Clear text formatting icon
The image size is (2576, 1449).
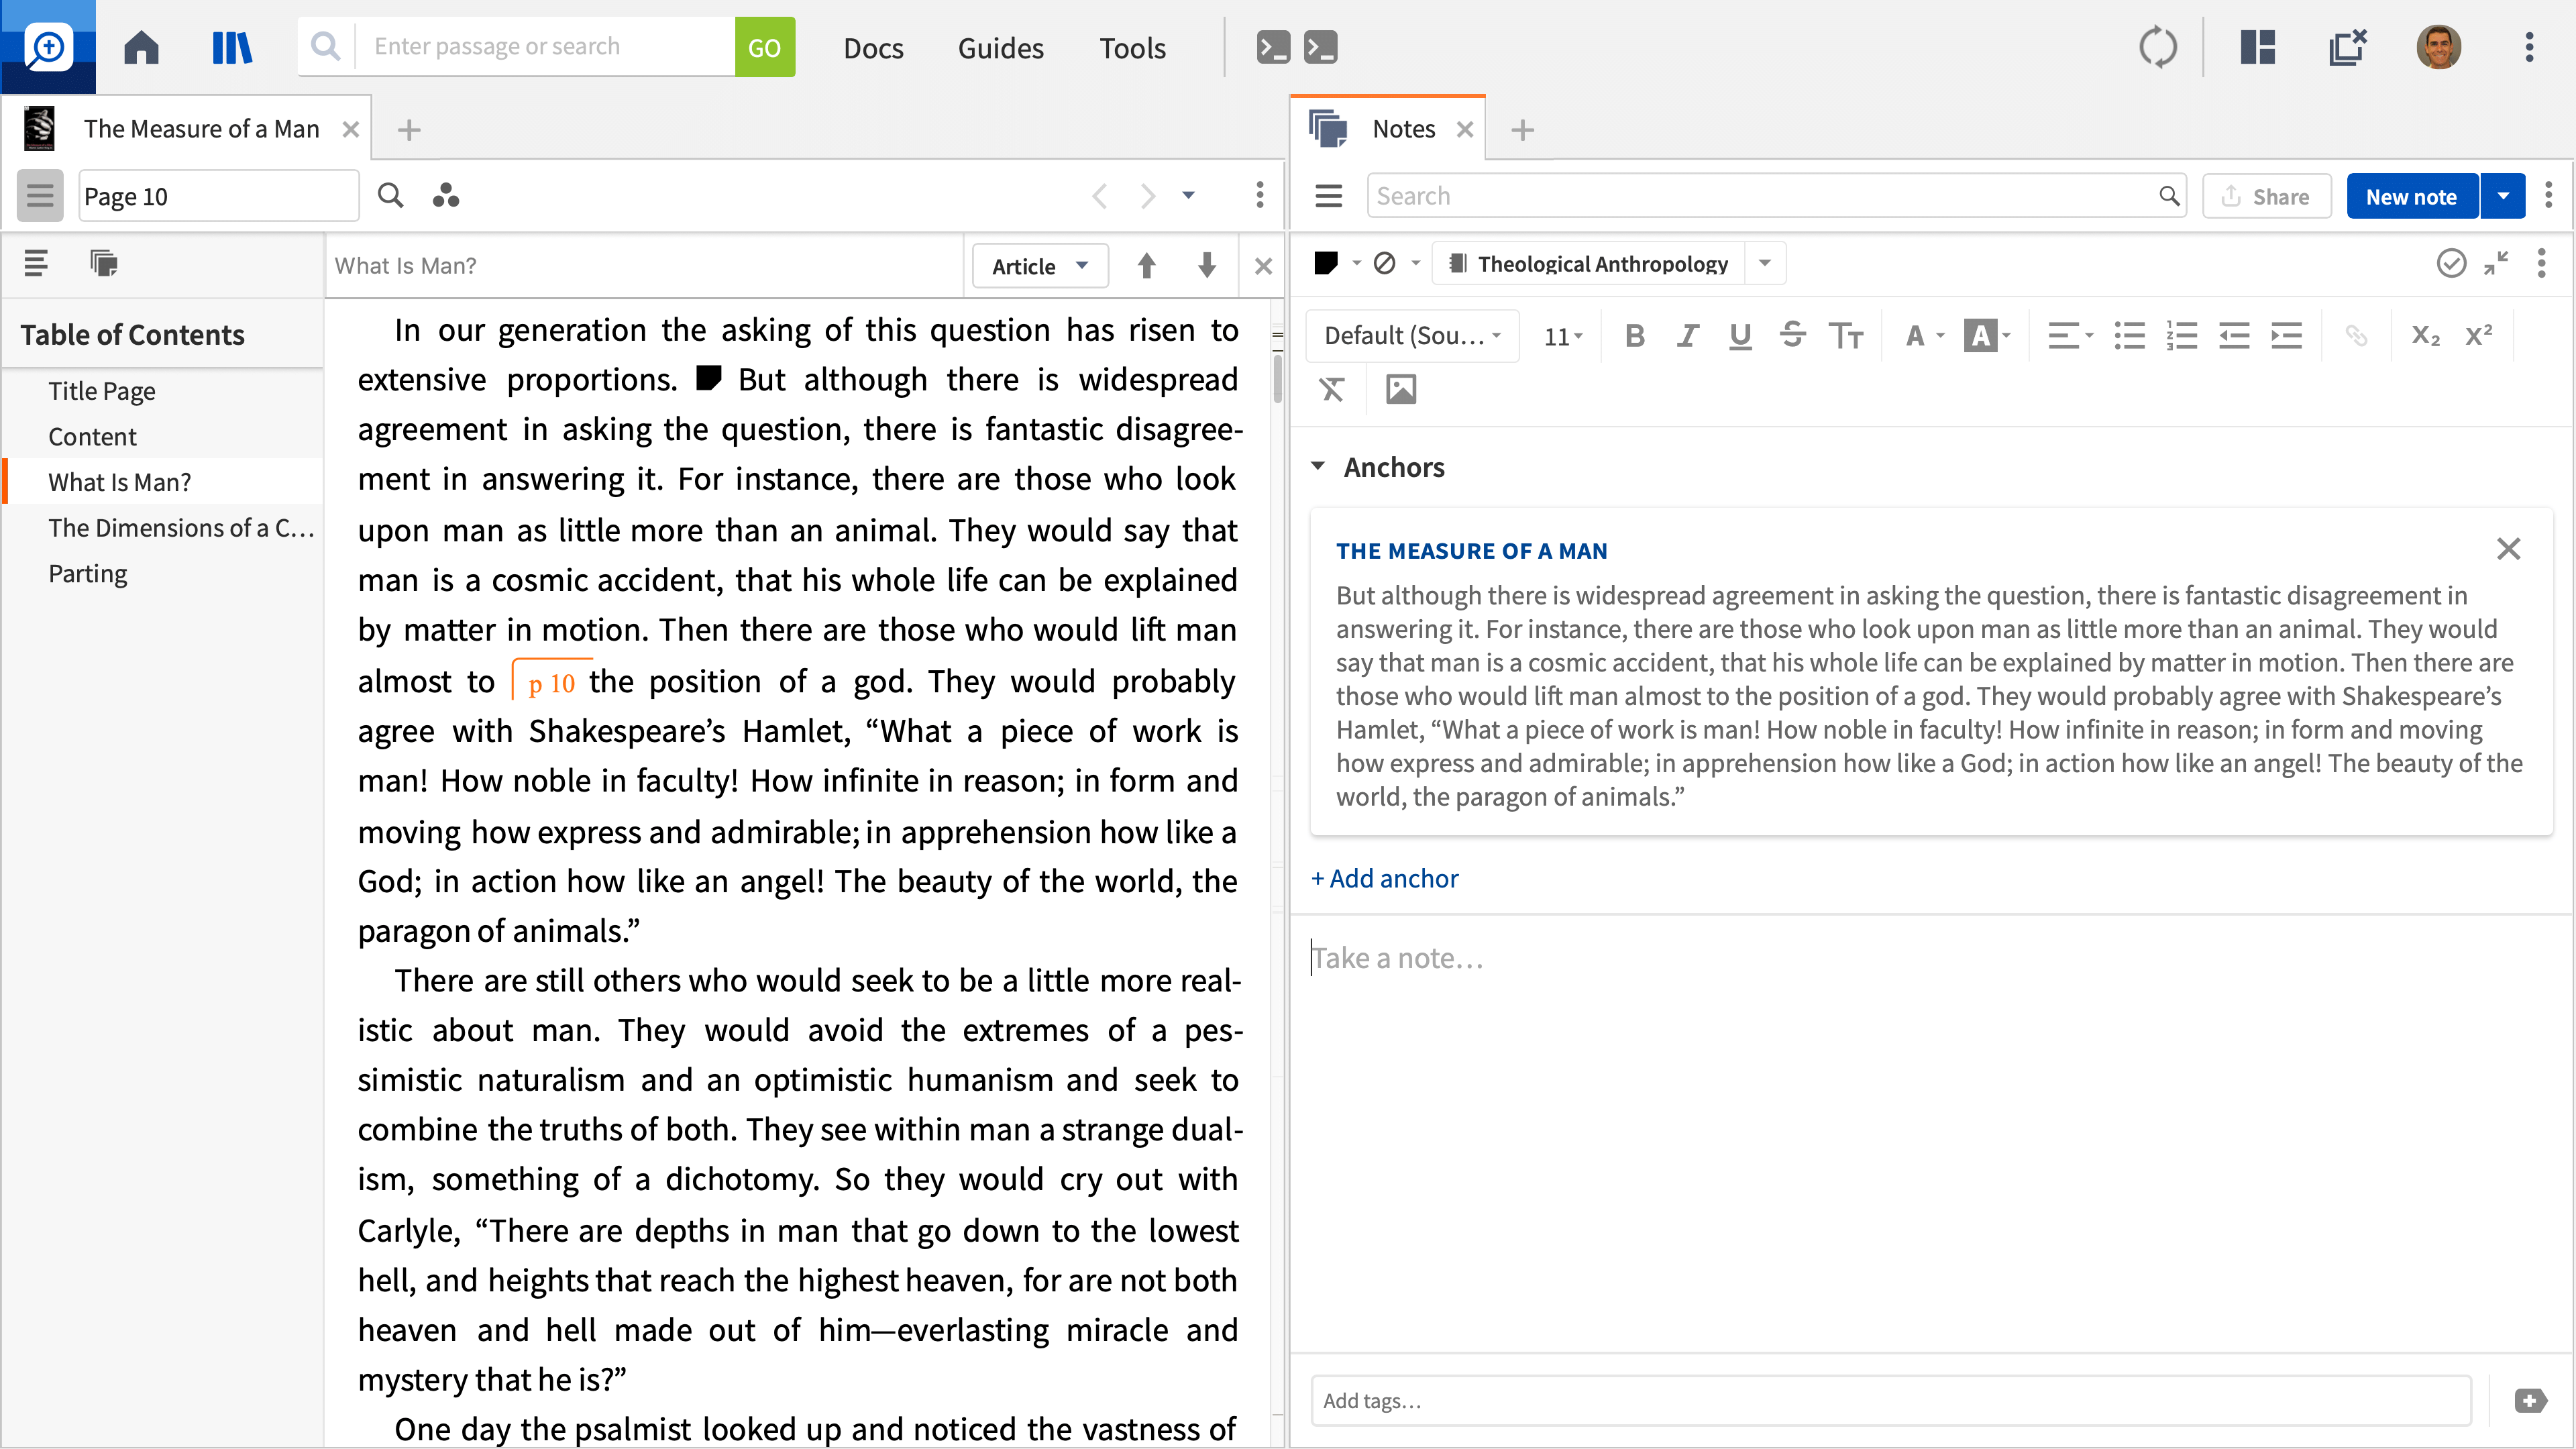click(x=1331, y=389)
